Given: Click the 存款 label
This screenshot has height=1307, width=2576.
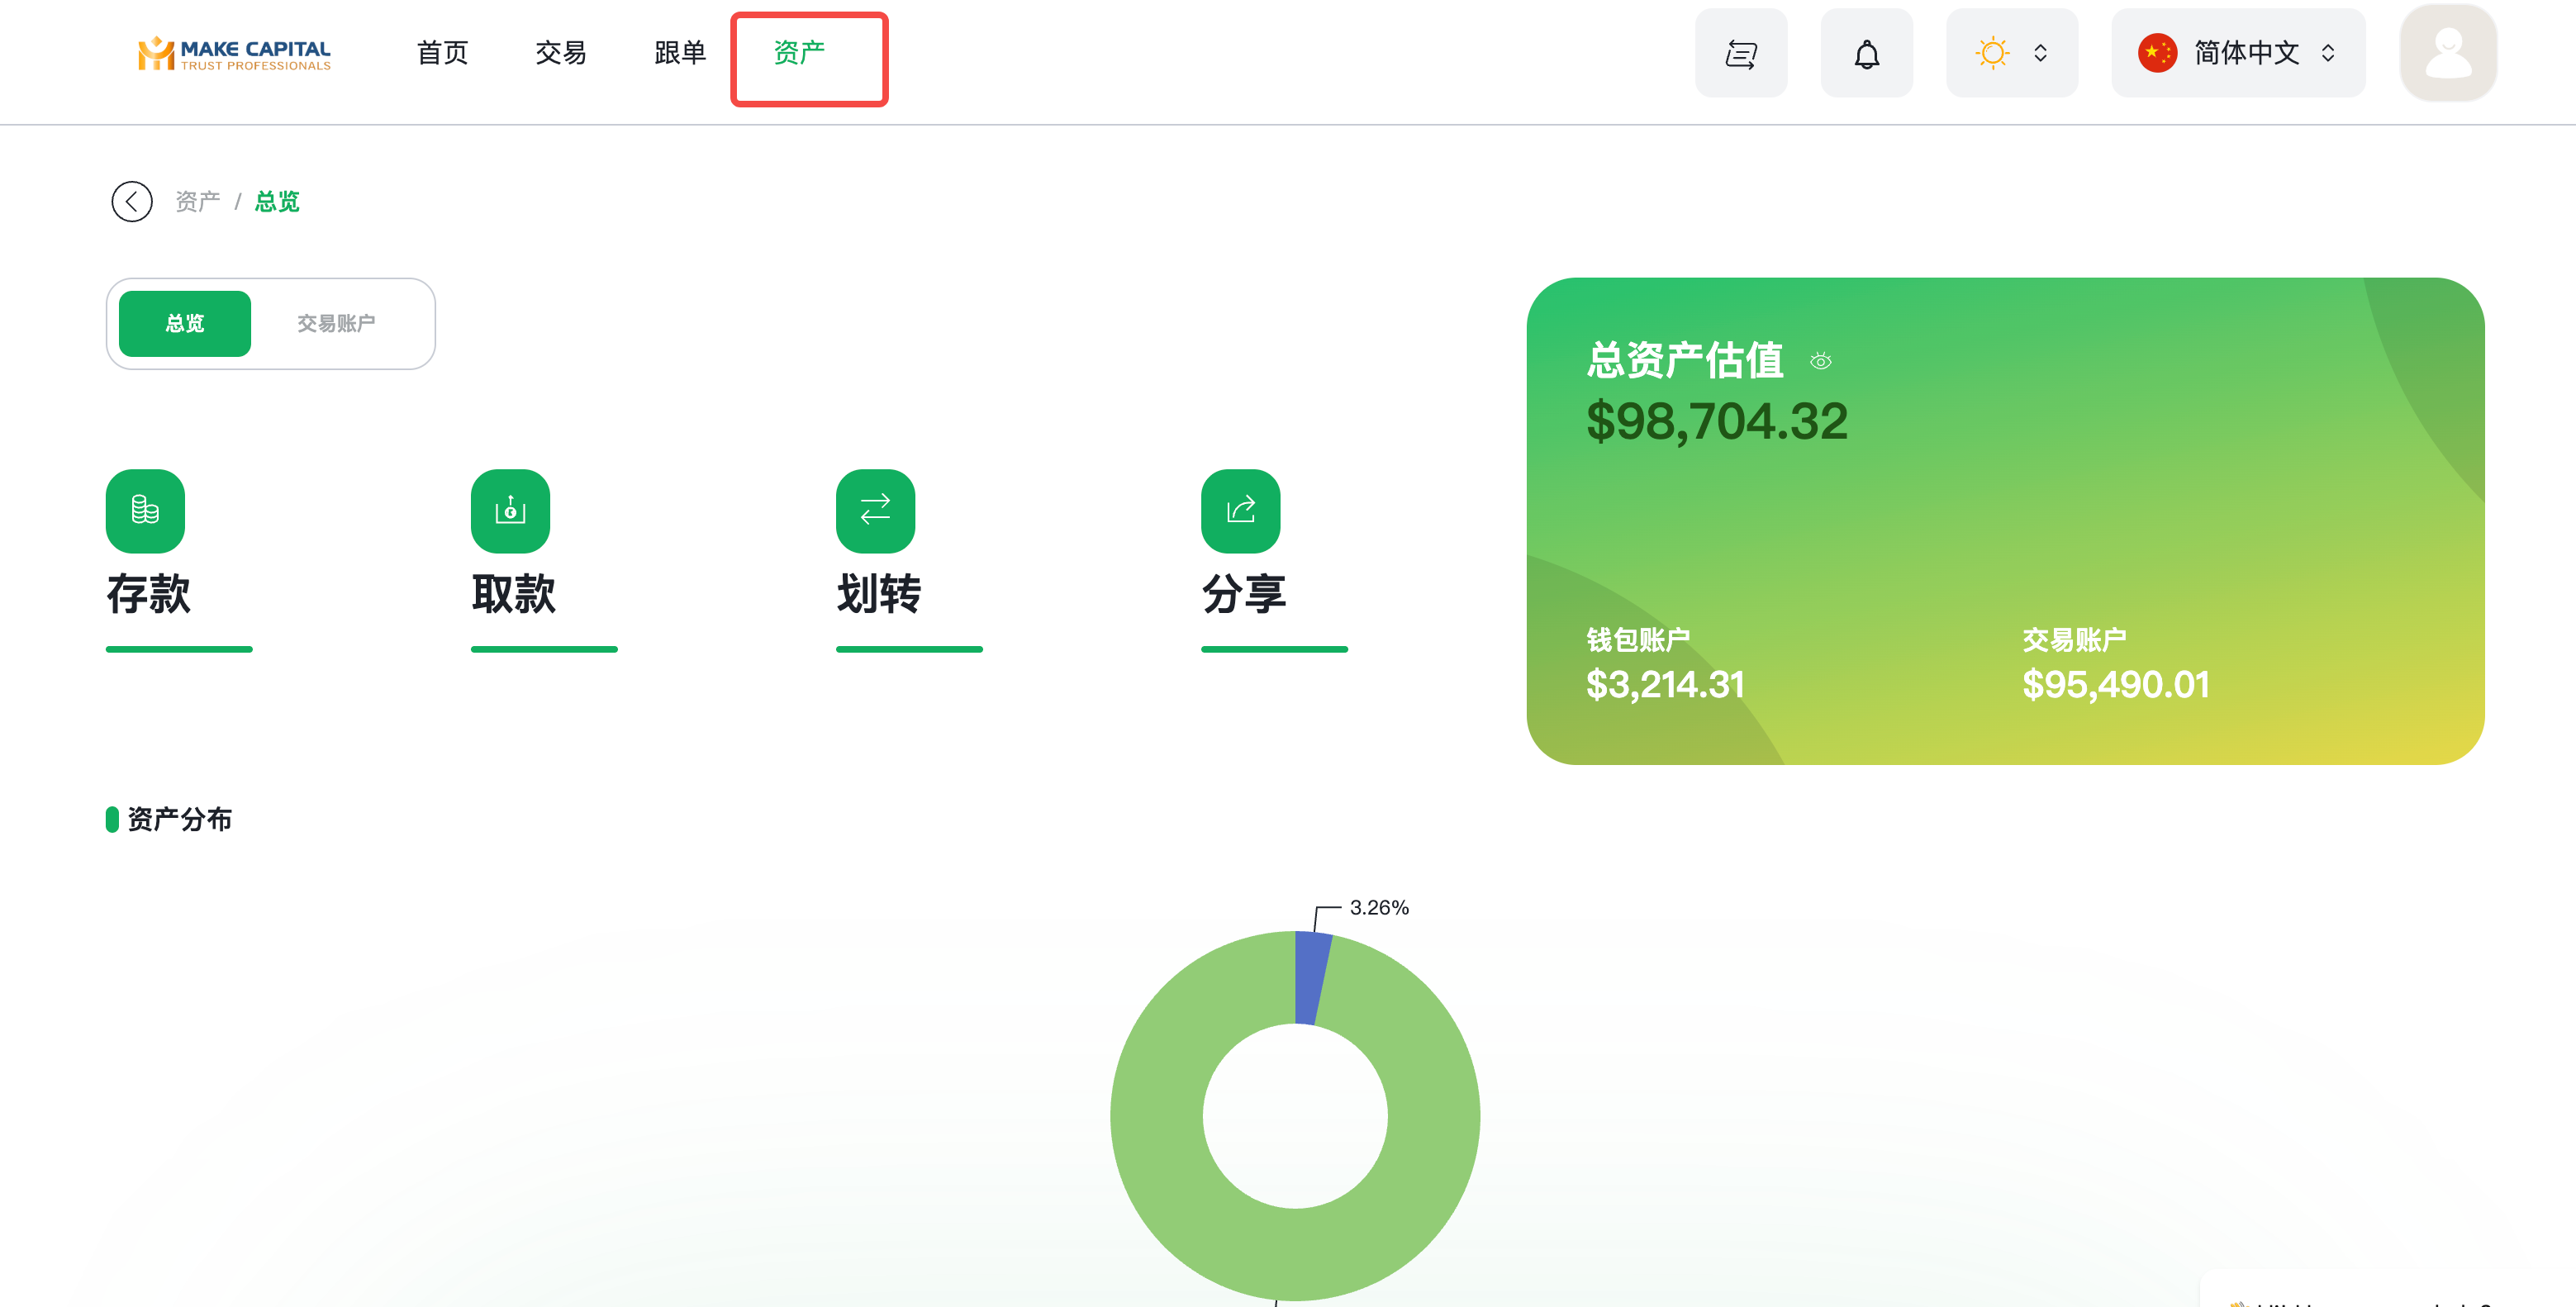Looking at the screenshot, I should click(148, 595).
